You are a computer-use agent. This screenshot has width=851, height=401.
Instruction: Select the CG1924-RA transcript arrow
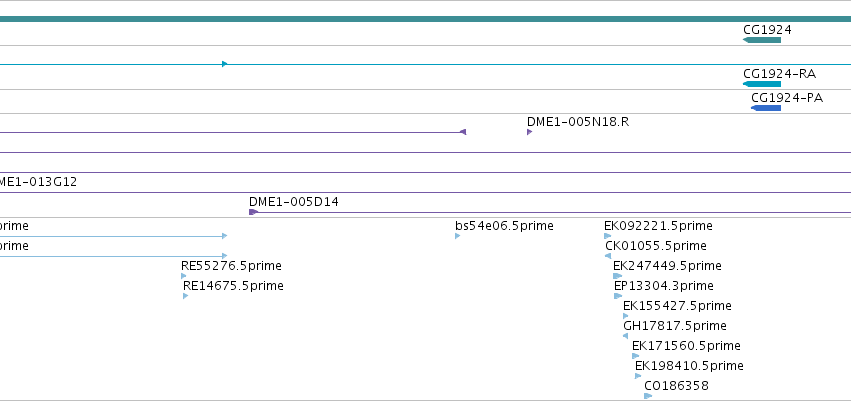tap(761, 84)
